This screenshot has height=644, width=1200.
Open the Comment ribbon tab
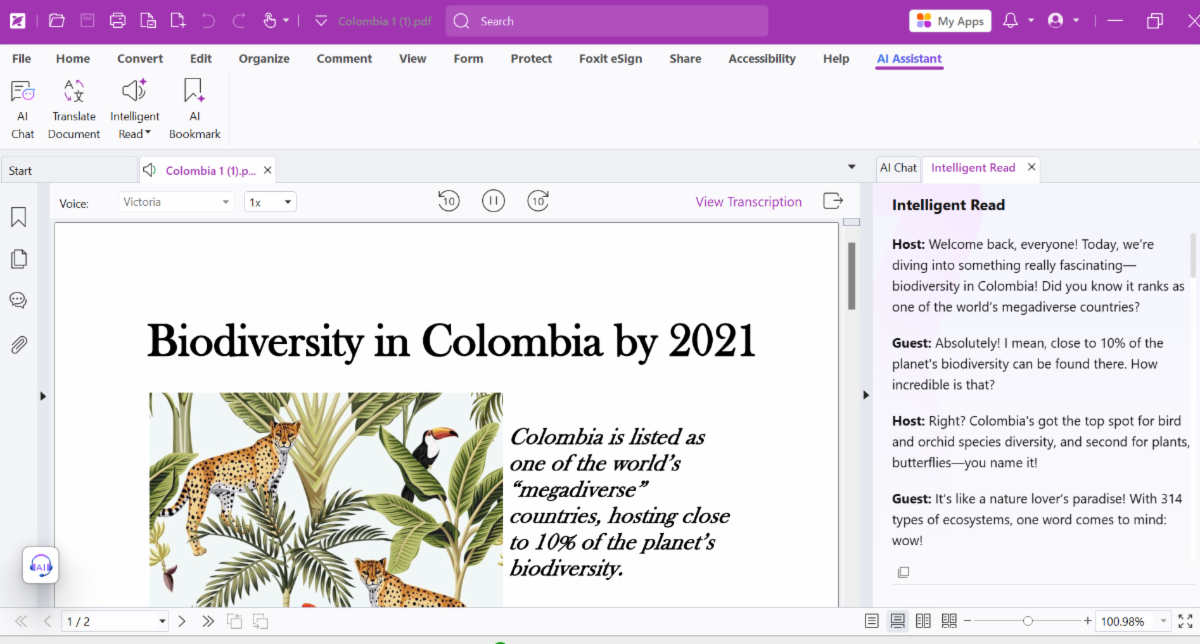coord(344,59)
